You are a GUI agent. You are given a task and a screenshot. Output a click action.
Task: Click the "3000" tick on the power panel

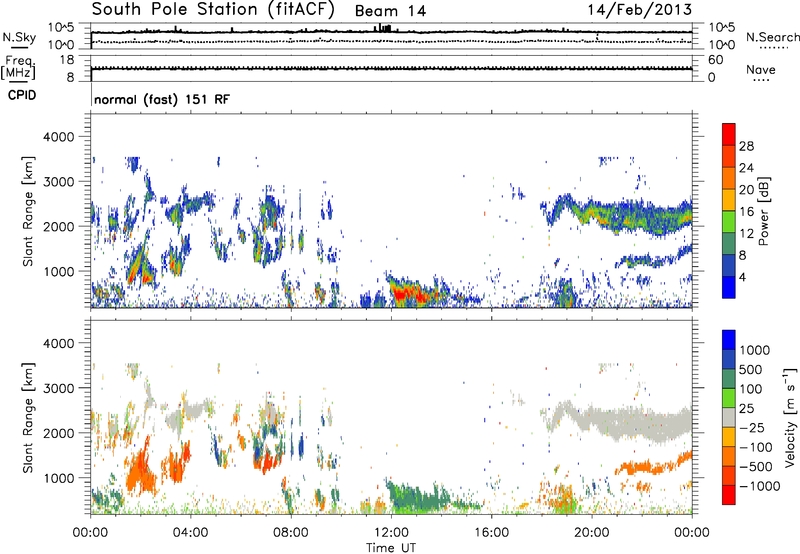(58, 182)
